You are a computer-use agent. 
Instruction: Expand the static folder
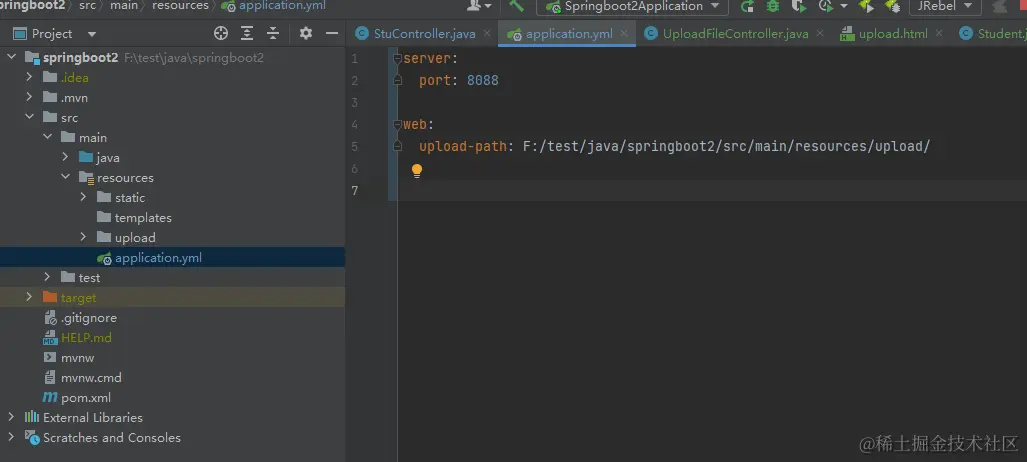(x=83, y=197)
